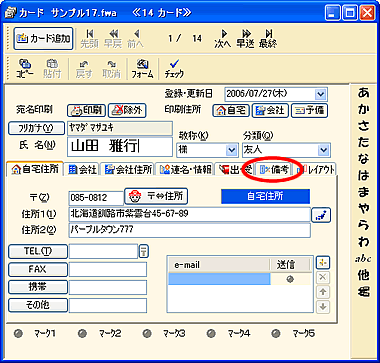Switch to the 備考 tab
Viewport: 380px width, 363px height.
pyautogui.click(x=274, y=170)
